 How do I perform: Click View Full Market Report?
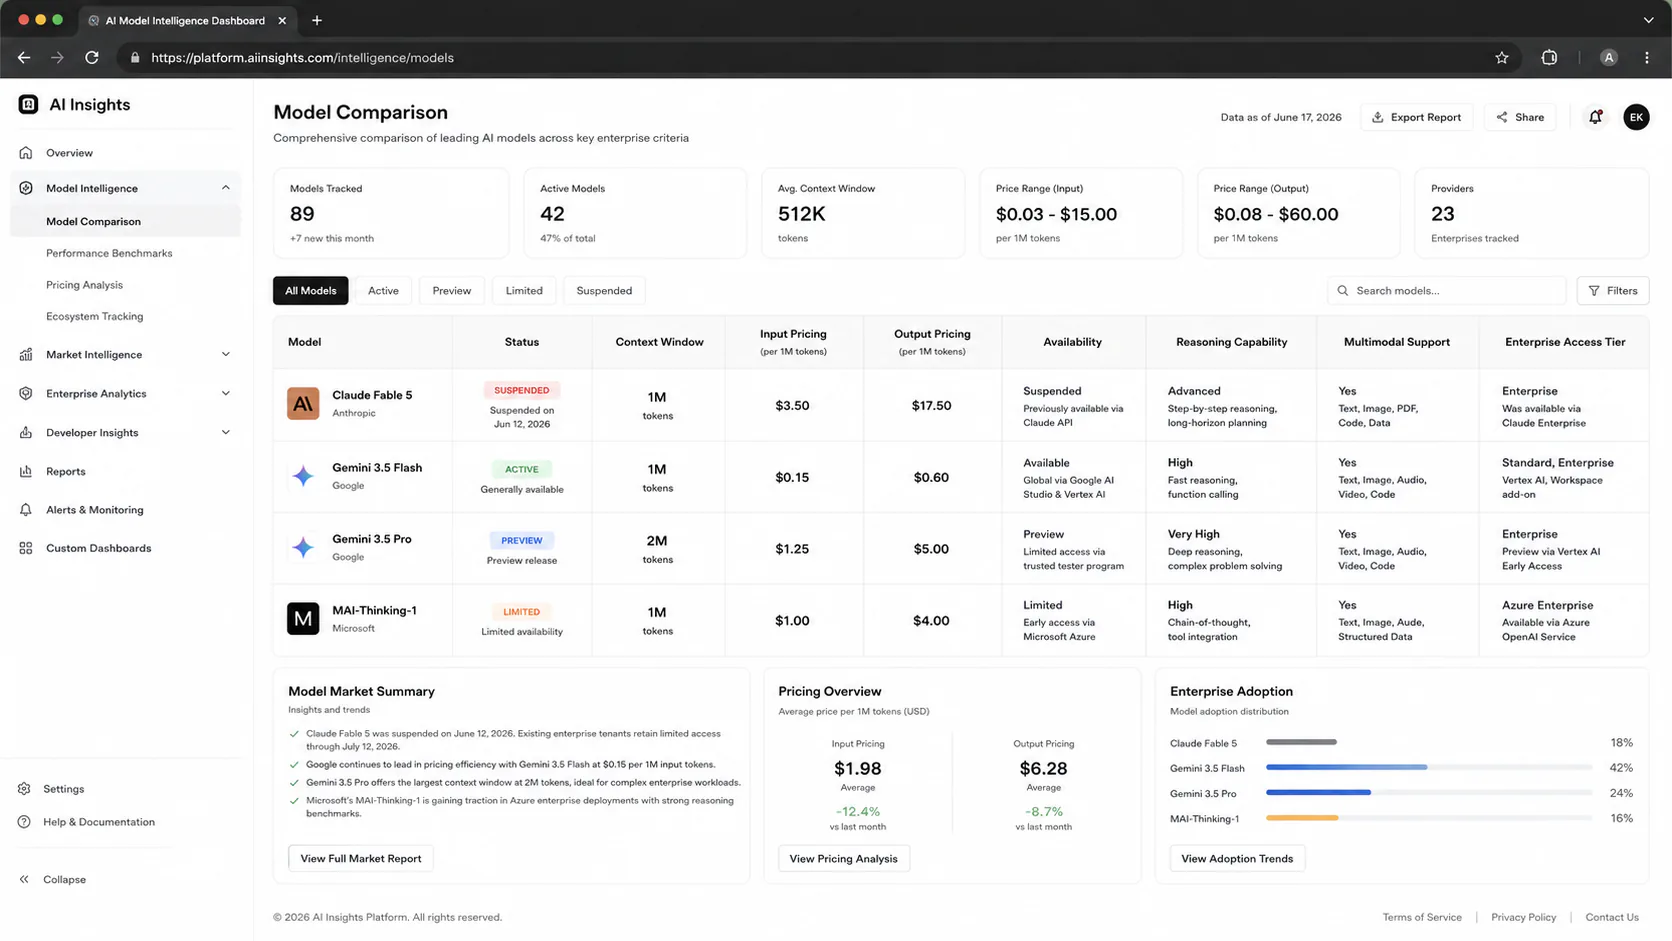coord(361,859)
